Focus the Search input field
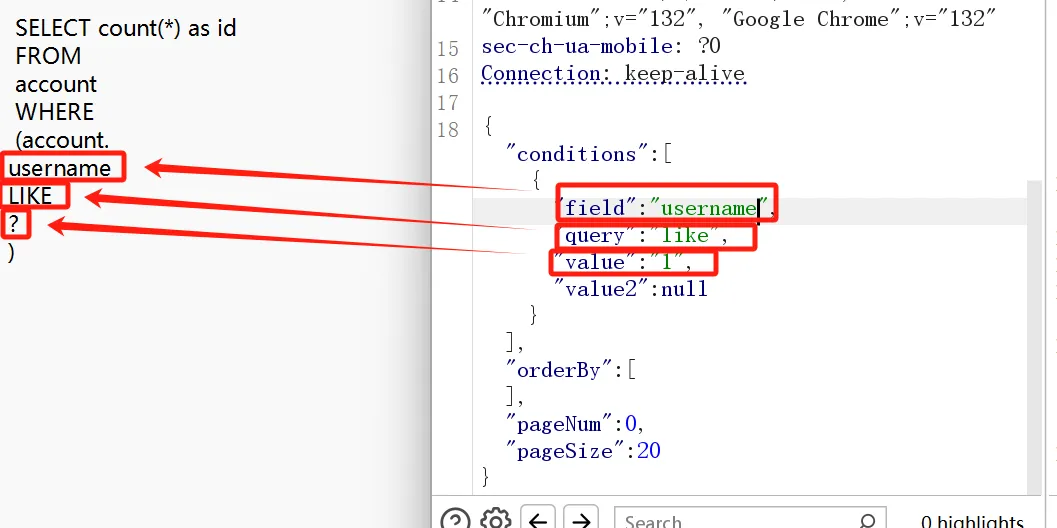The width and height of the screenshot is (1057, 528). coord(750,519)
